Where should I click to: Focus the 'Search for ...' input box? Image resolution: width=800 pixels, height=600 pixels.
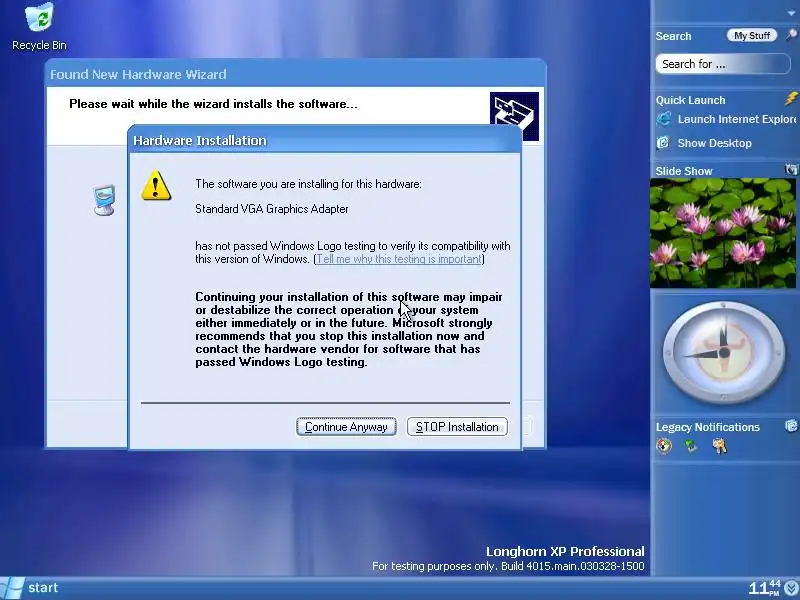pyautogui.click(x=723, y=64)
